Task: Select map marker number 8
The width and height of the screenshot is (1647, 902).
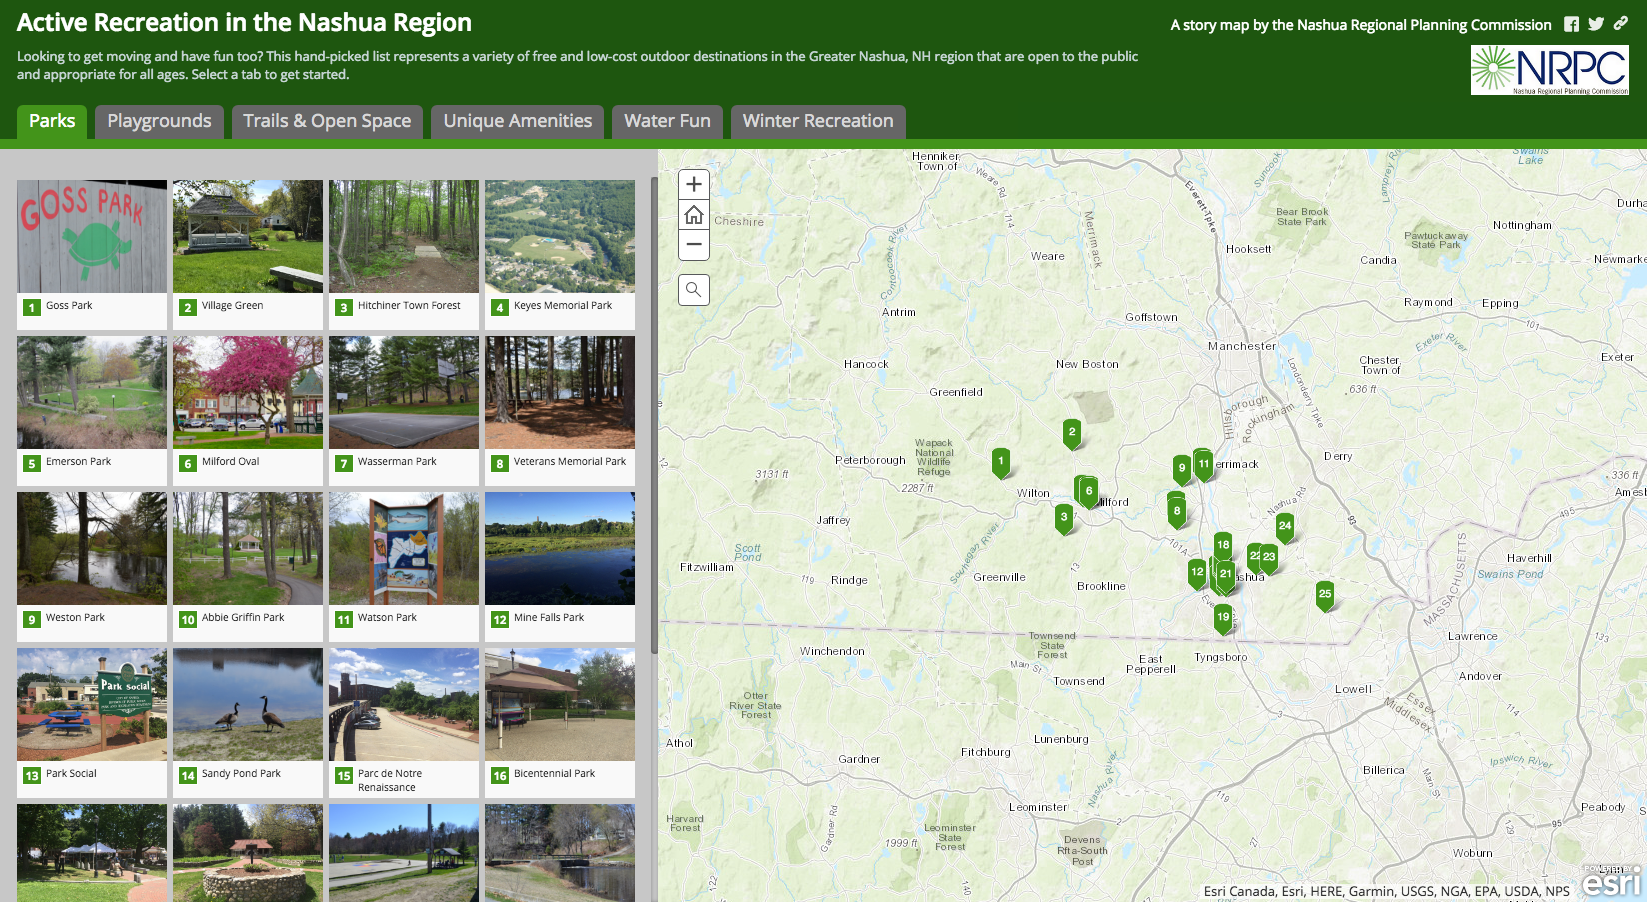Action: tap(1177, 512)
